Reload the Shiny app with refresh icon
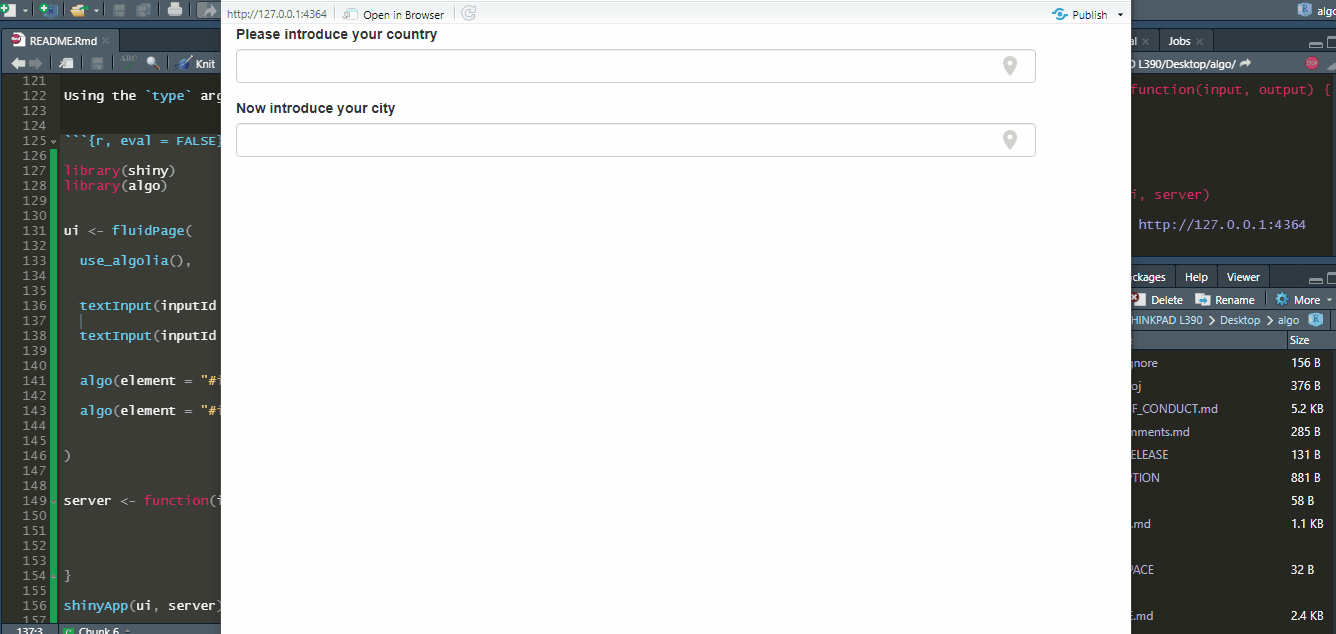 [x=468, y=14]
